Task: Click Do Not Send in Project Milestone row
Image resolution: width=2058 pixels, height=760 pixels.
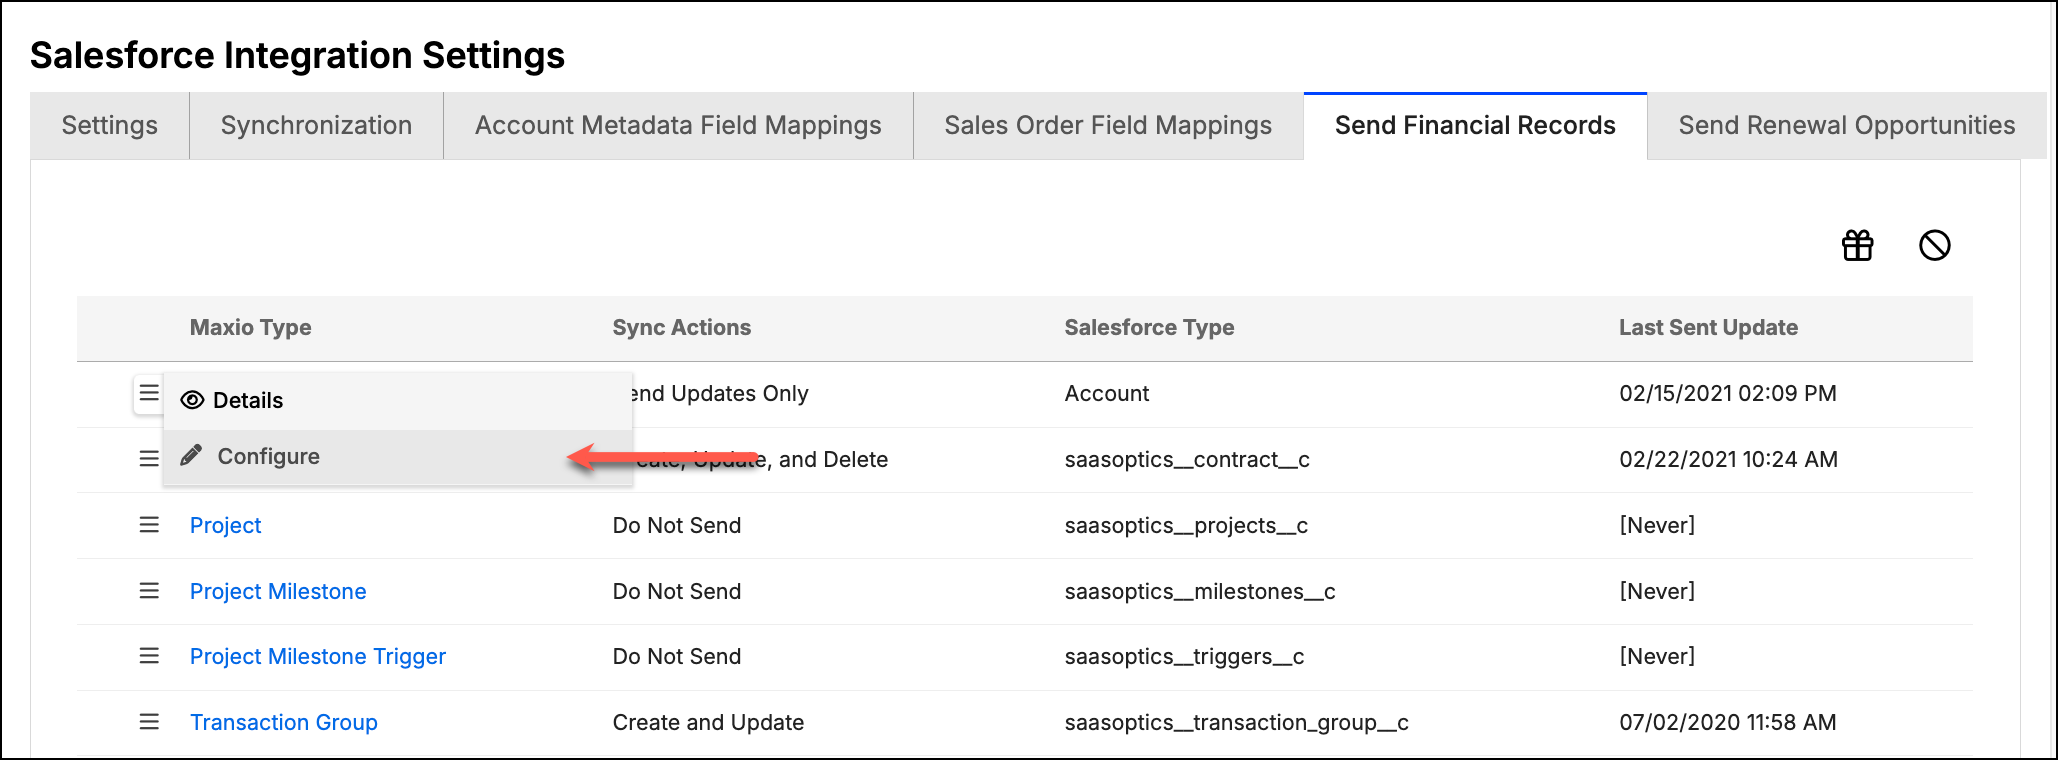Action: pos(677,591)
